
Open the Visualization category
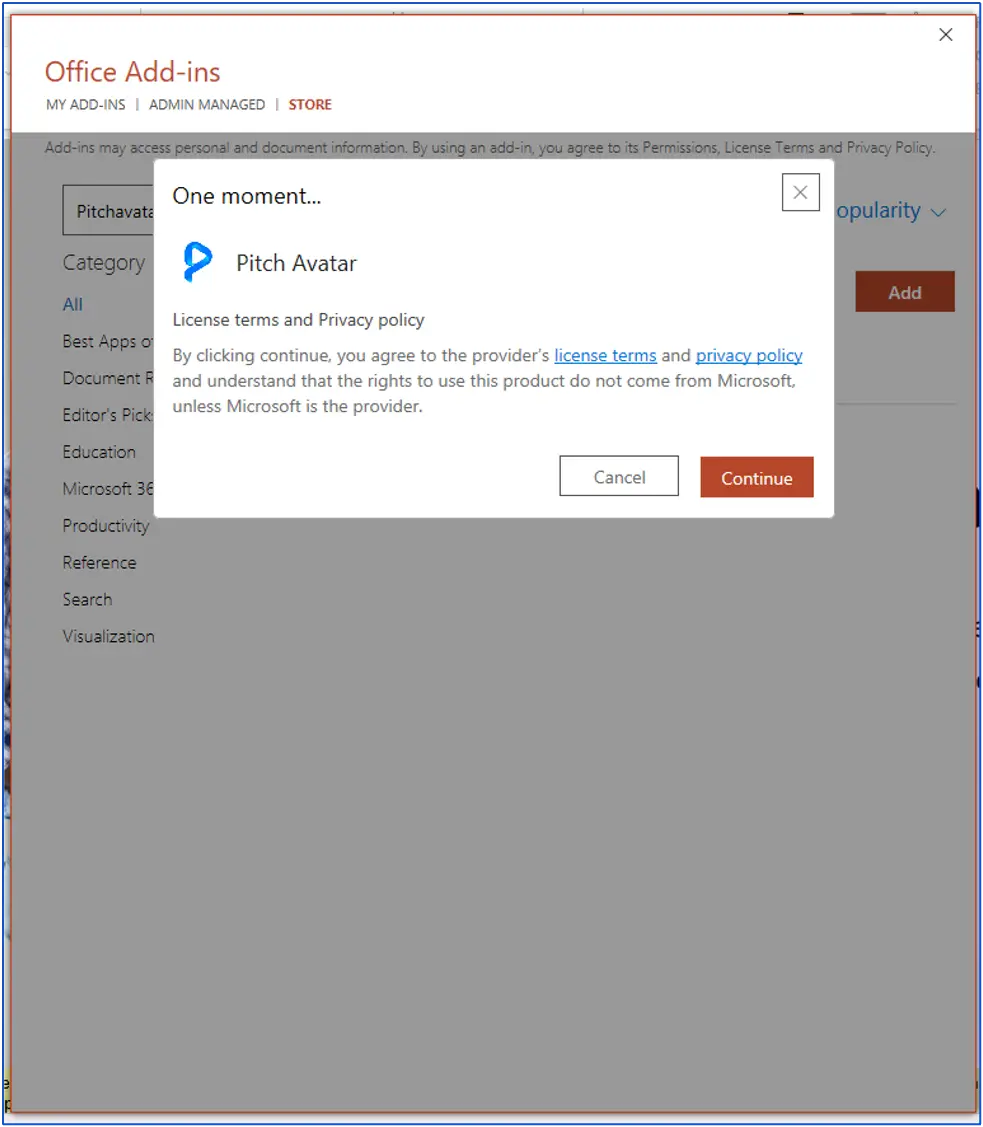point(108,636)
